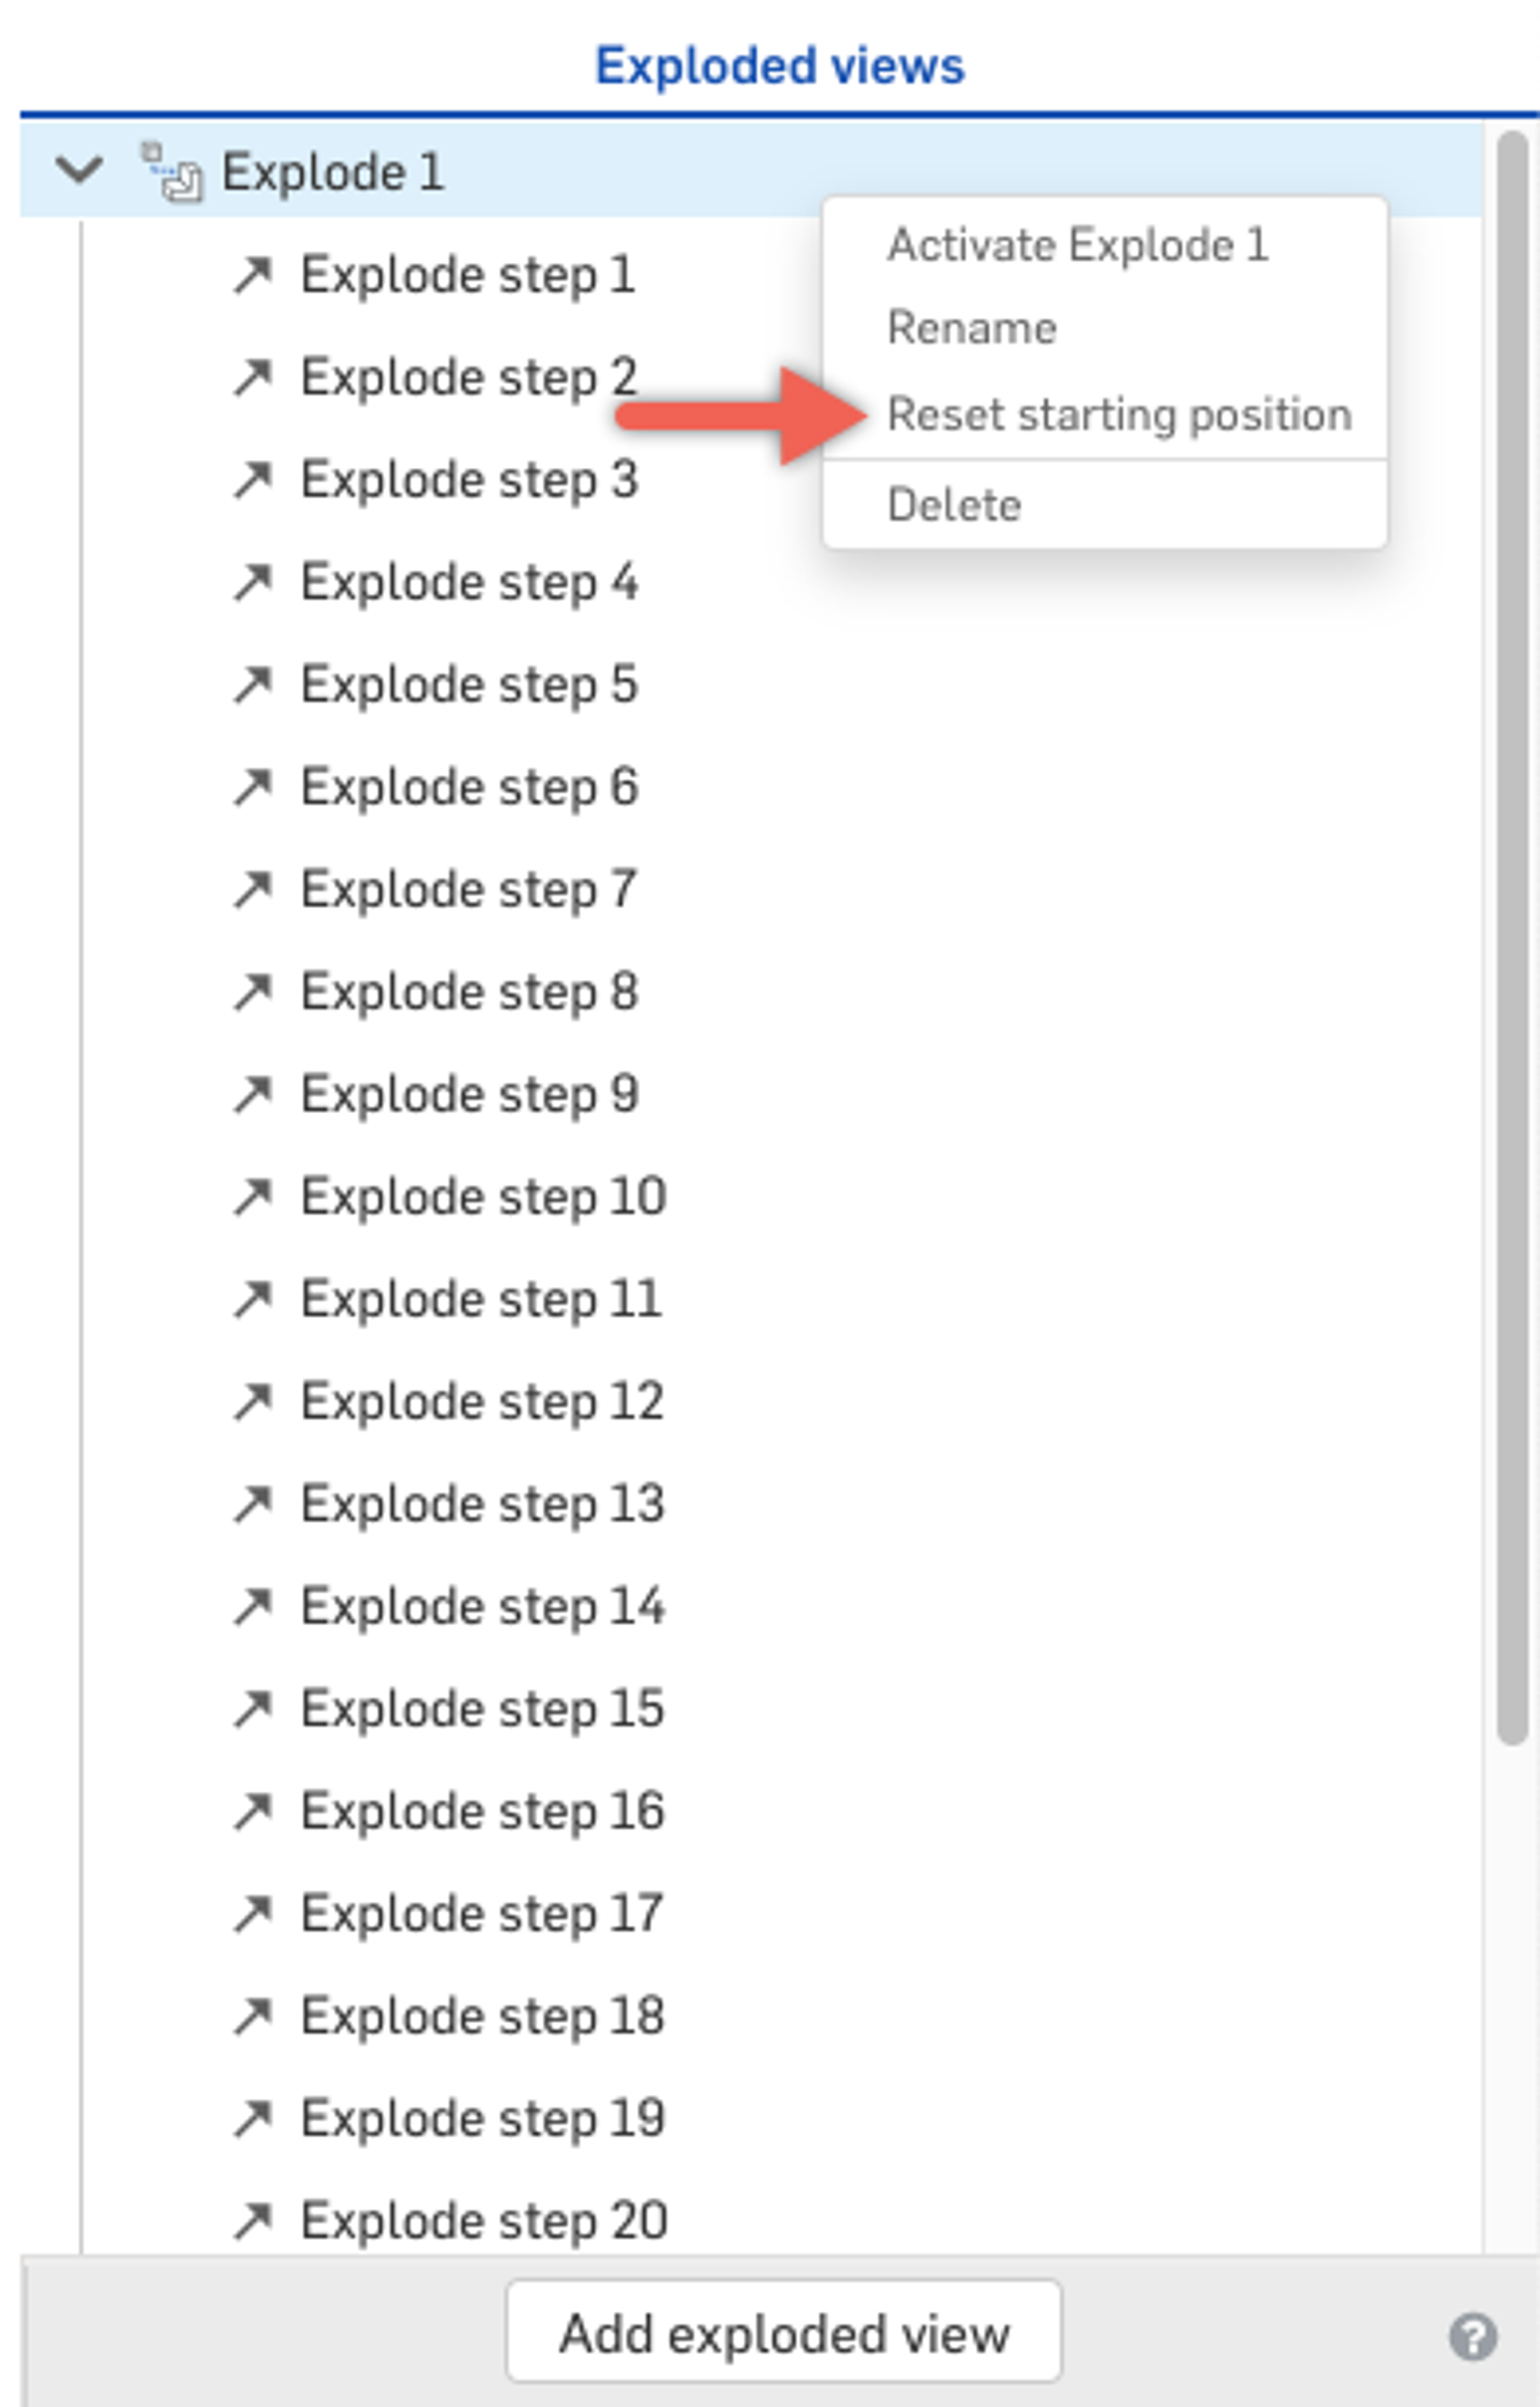The width and height of the screenshot is (1540, 2407).
Task: Switch to the Exploded views tab
Action: (x=780, y=64)
